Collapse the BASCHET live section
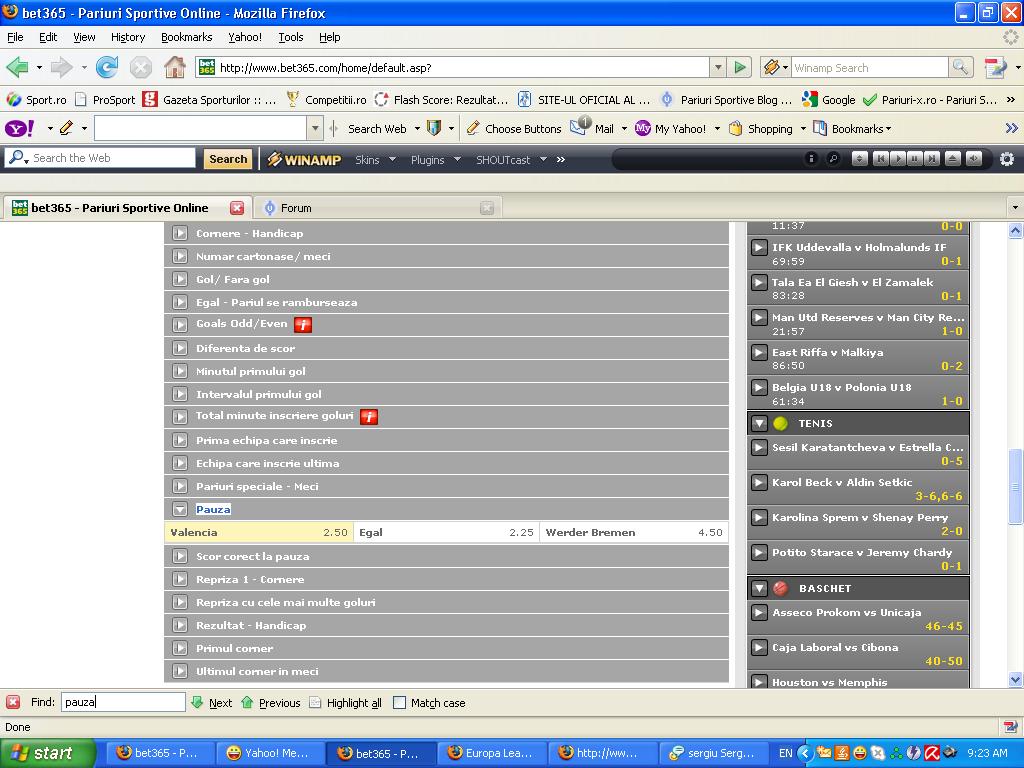Viewport: 1024px width, 768px height. [858, 588]
